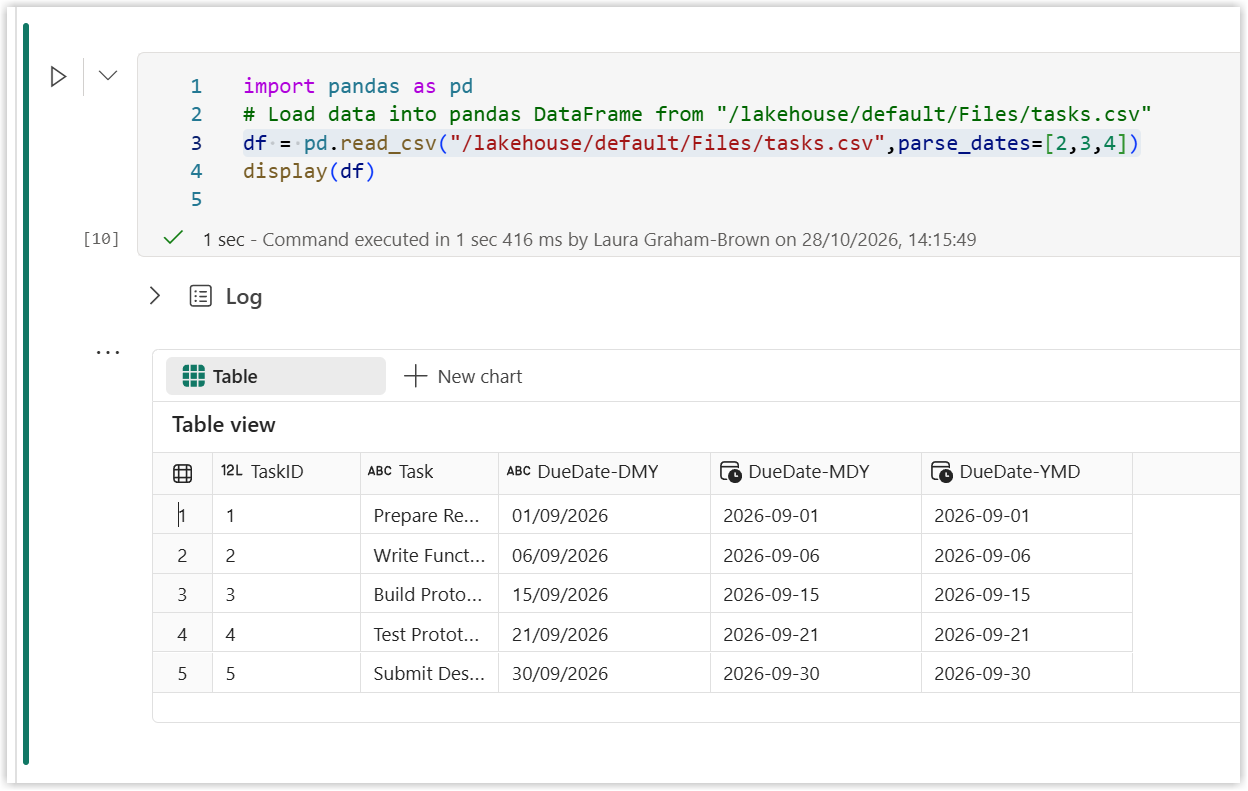Select cell 'Write Funct...' in Task column
Image resolution: width=1248 pixels, height=791 pixels.
430,555
